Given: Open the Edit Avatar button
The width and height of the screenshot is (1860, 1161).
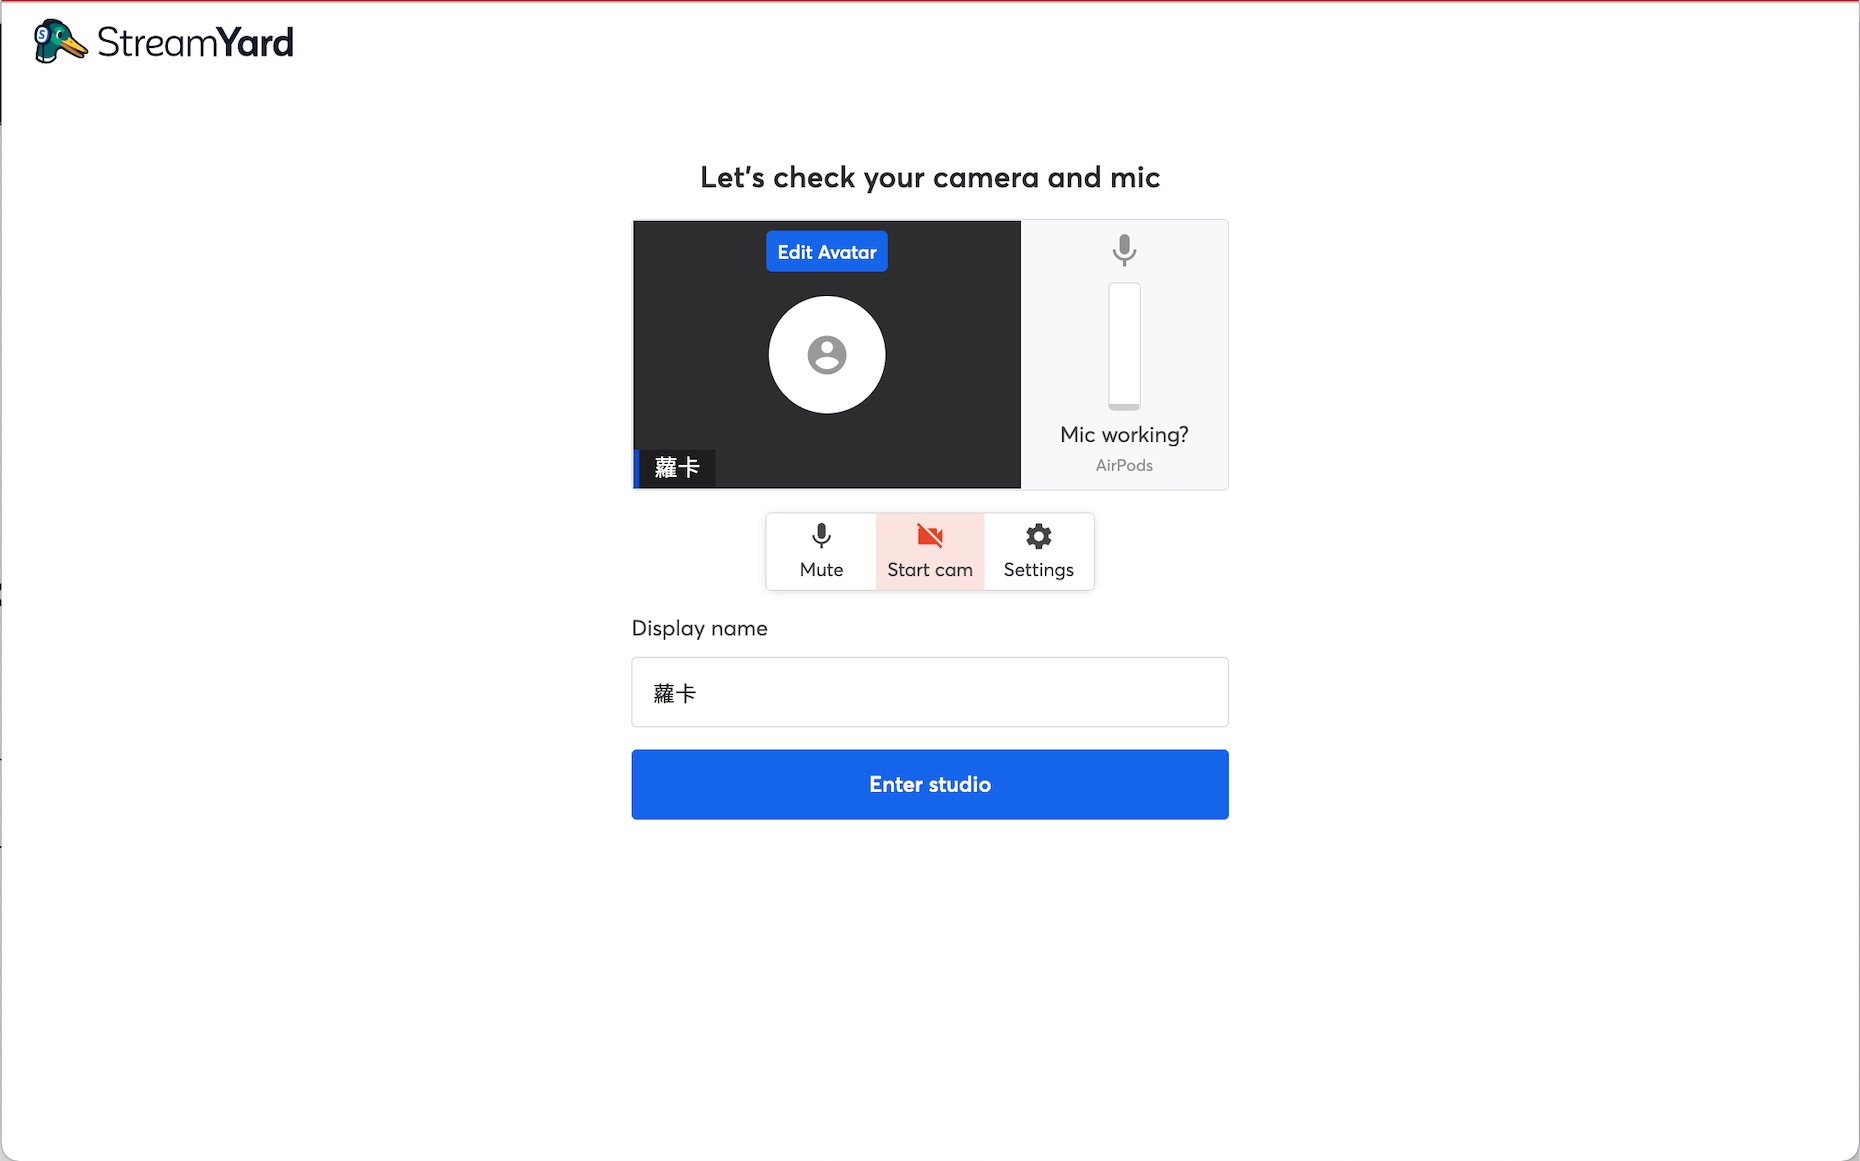Looking at the screenshot, I should tap(826, 252).
